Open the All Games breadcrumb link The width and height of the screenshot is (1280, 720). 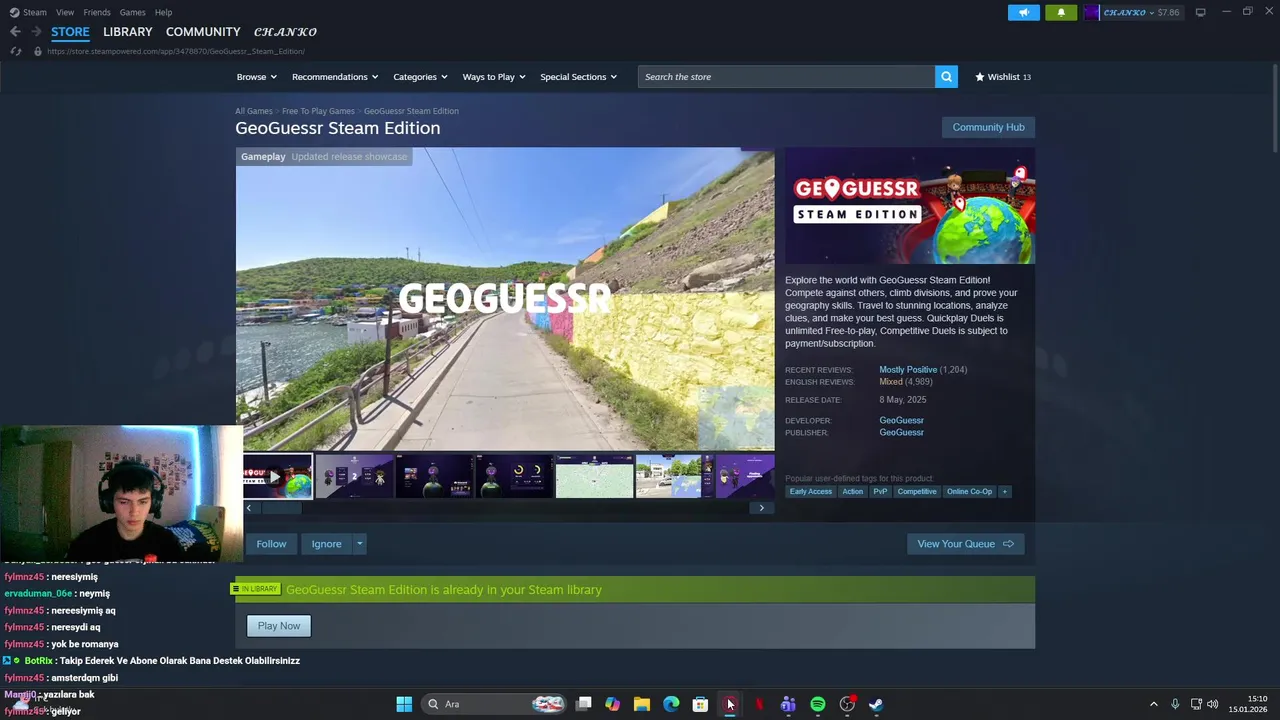254,111
